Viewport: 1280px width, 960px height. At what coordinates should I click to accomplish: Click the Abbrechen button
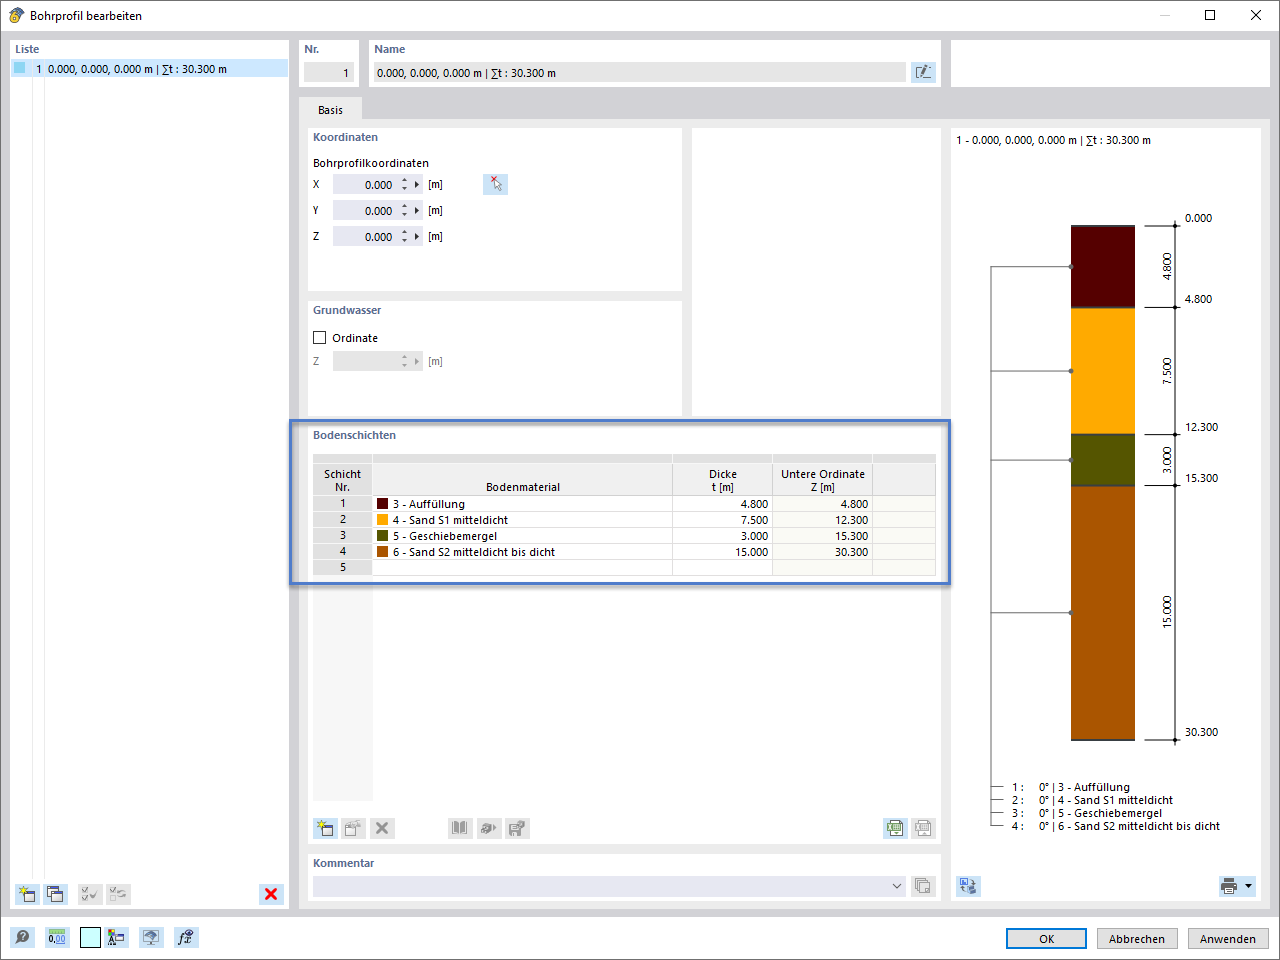[x=1137, y=939]
